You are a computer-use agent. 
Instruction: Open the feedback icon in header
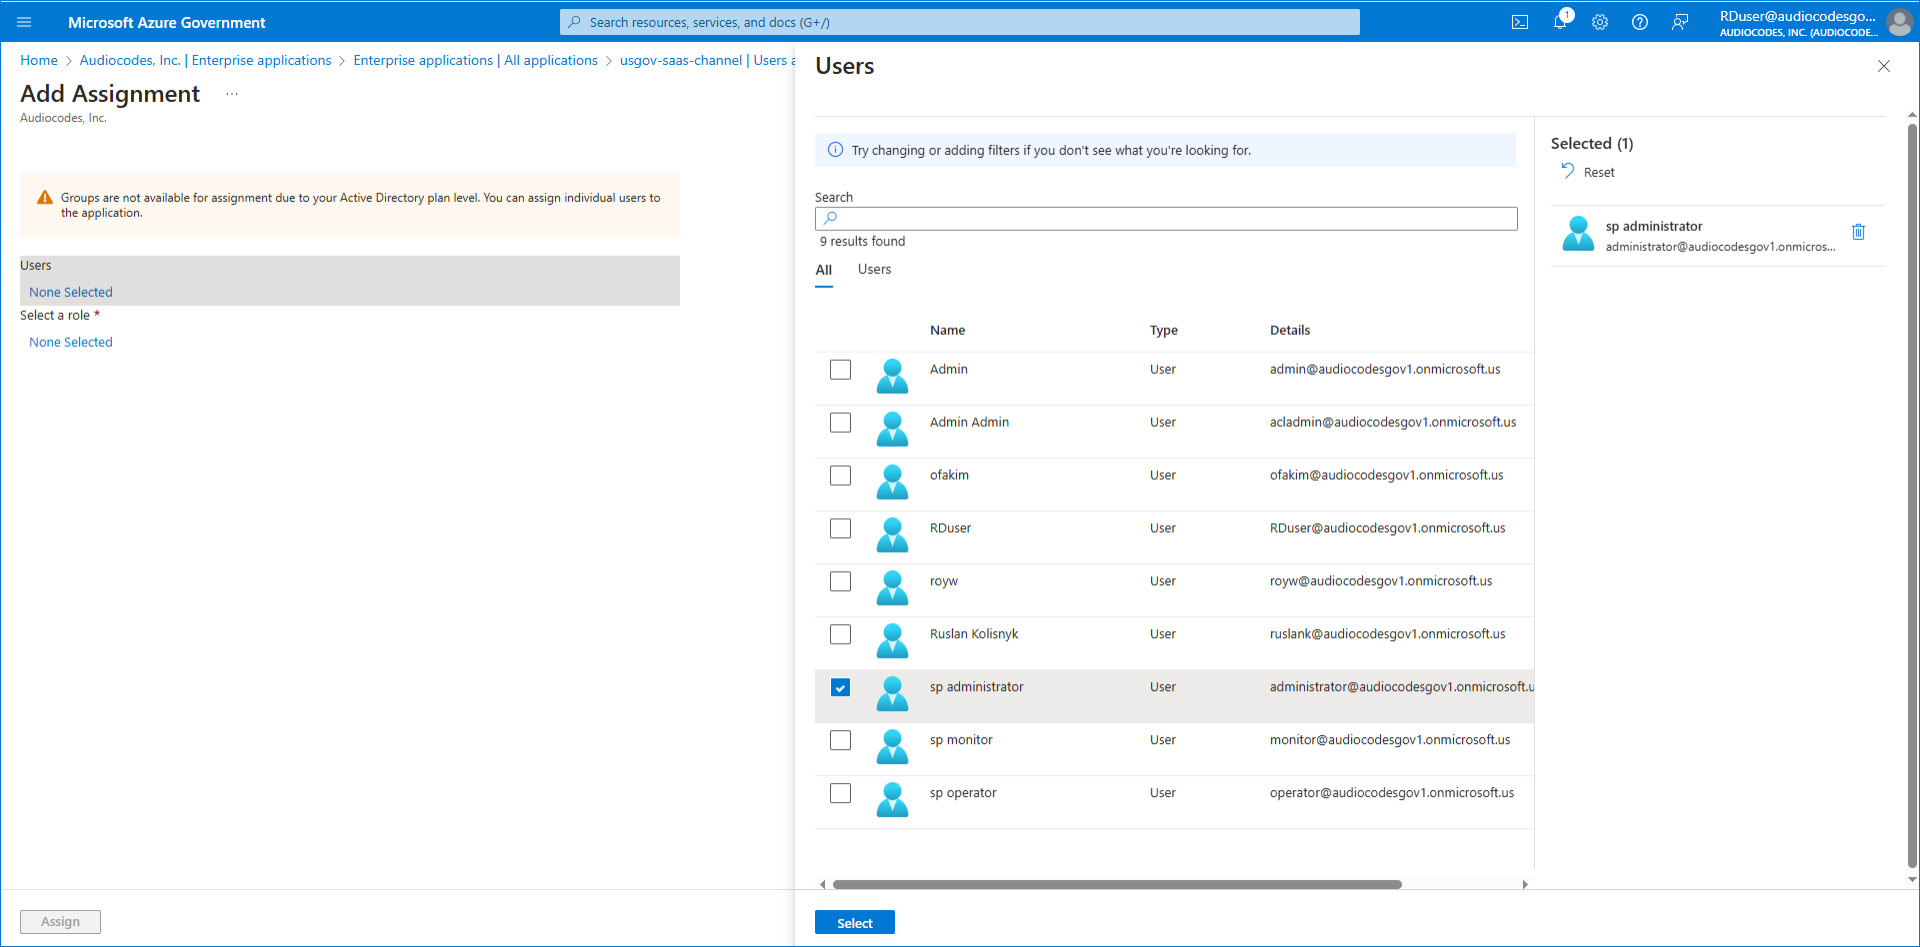[1680, 22]
